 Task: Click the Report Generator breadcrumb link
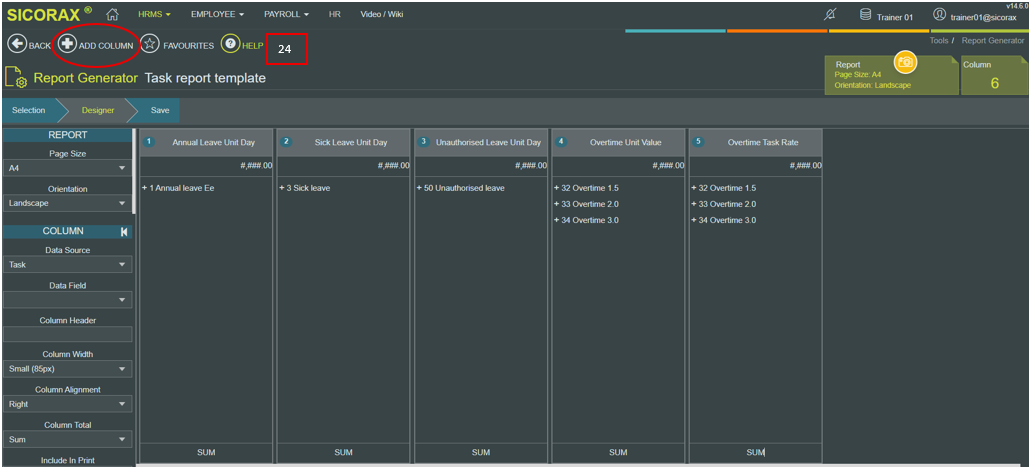click(993, 40)
